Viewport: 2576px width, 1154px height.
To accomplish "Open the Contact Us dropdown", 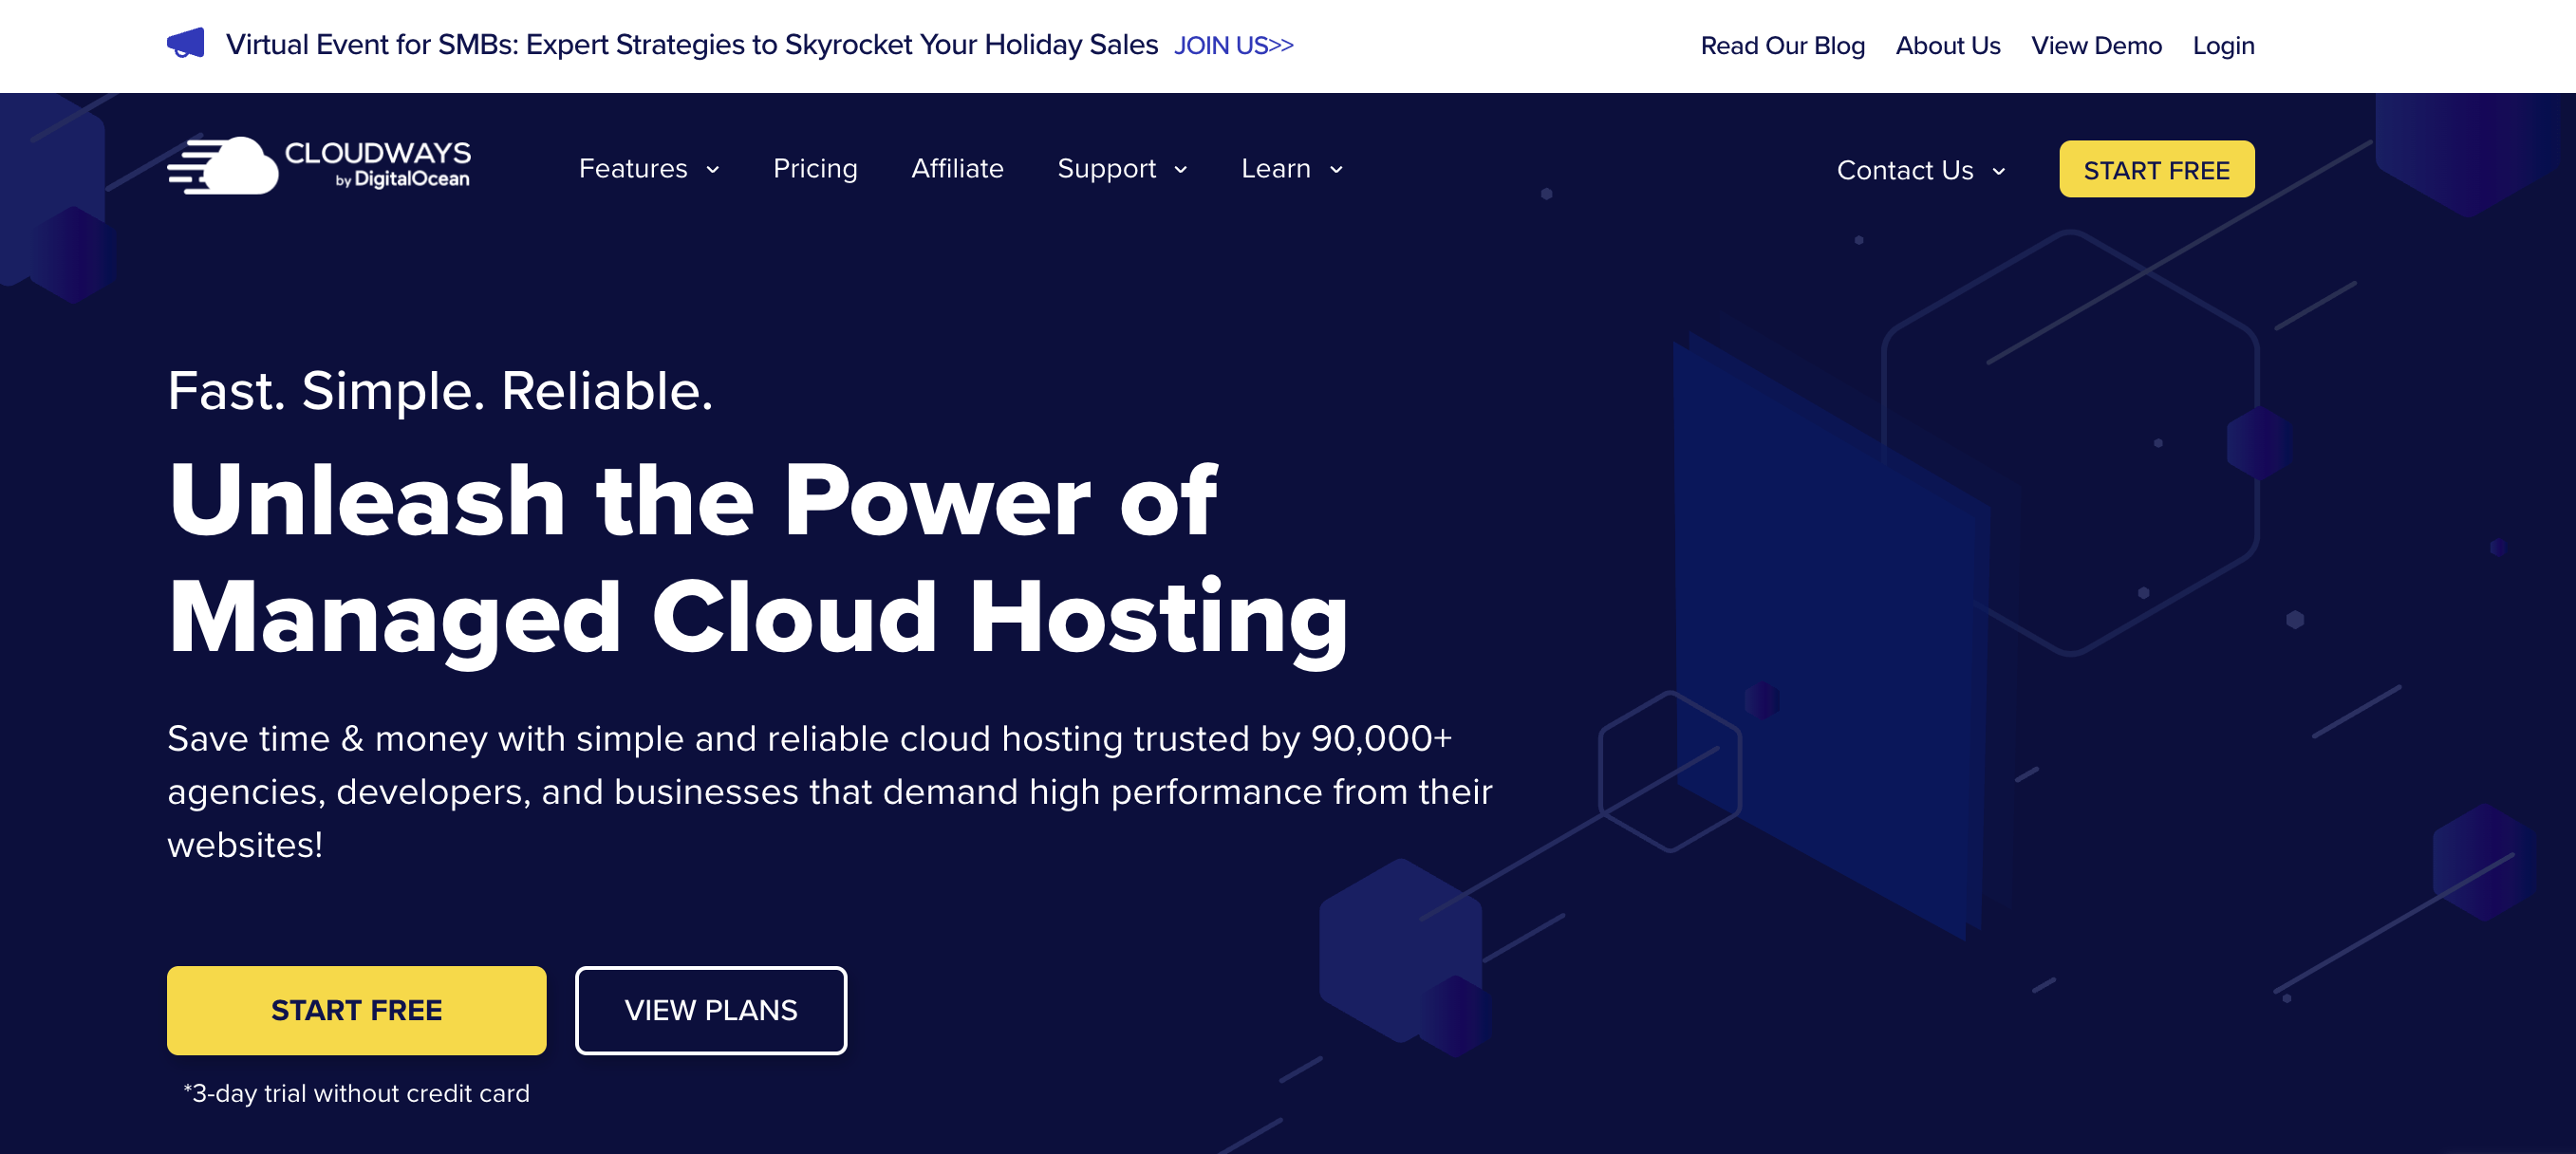I will 1904,171.
